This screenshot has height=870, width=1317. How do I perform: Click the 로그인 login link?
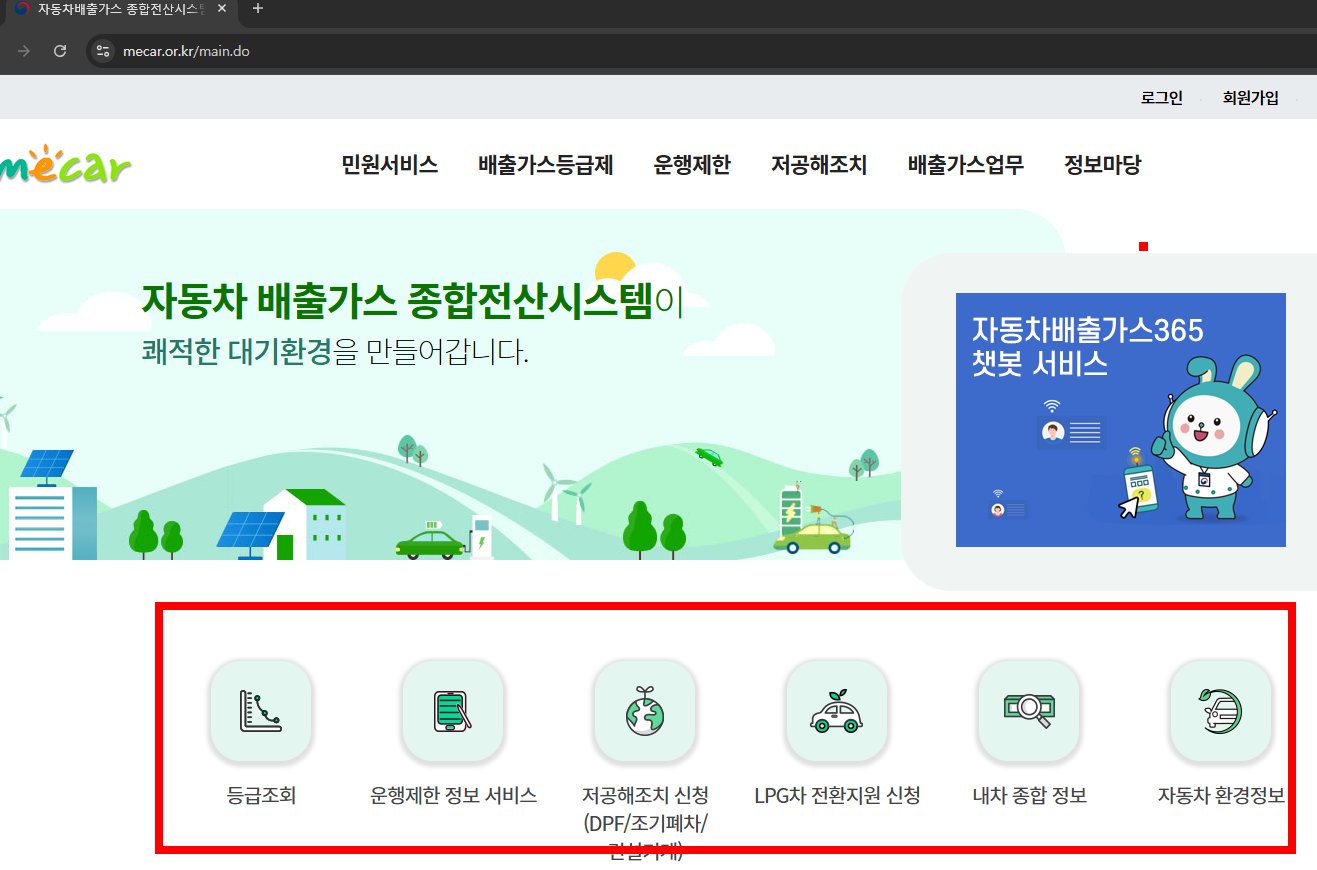tap(1161, 97)
